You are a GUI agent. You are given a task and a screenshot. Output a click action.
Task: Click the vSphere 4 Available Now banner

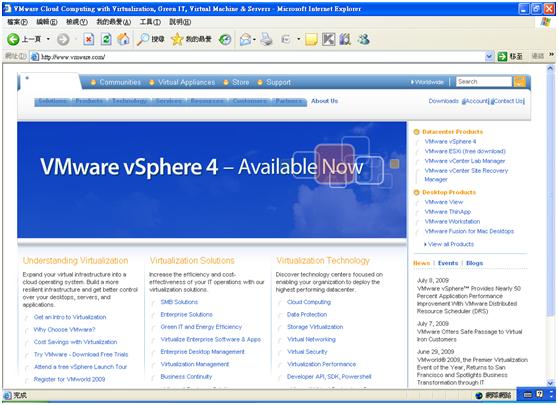tap(212, 180)
